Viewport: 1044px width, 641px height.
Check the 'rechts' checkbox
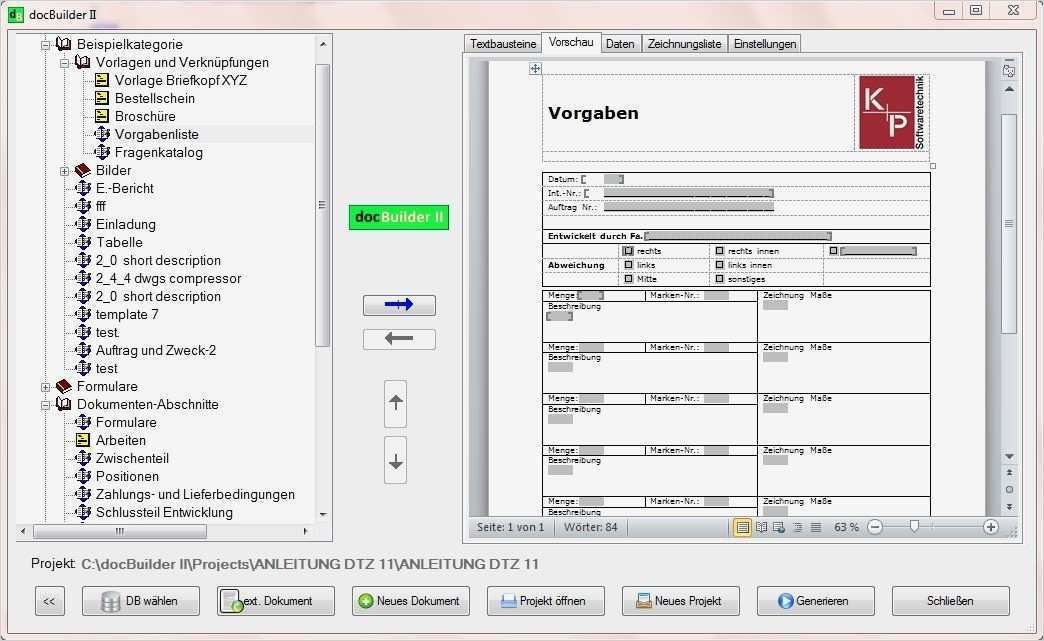[628, 251]
